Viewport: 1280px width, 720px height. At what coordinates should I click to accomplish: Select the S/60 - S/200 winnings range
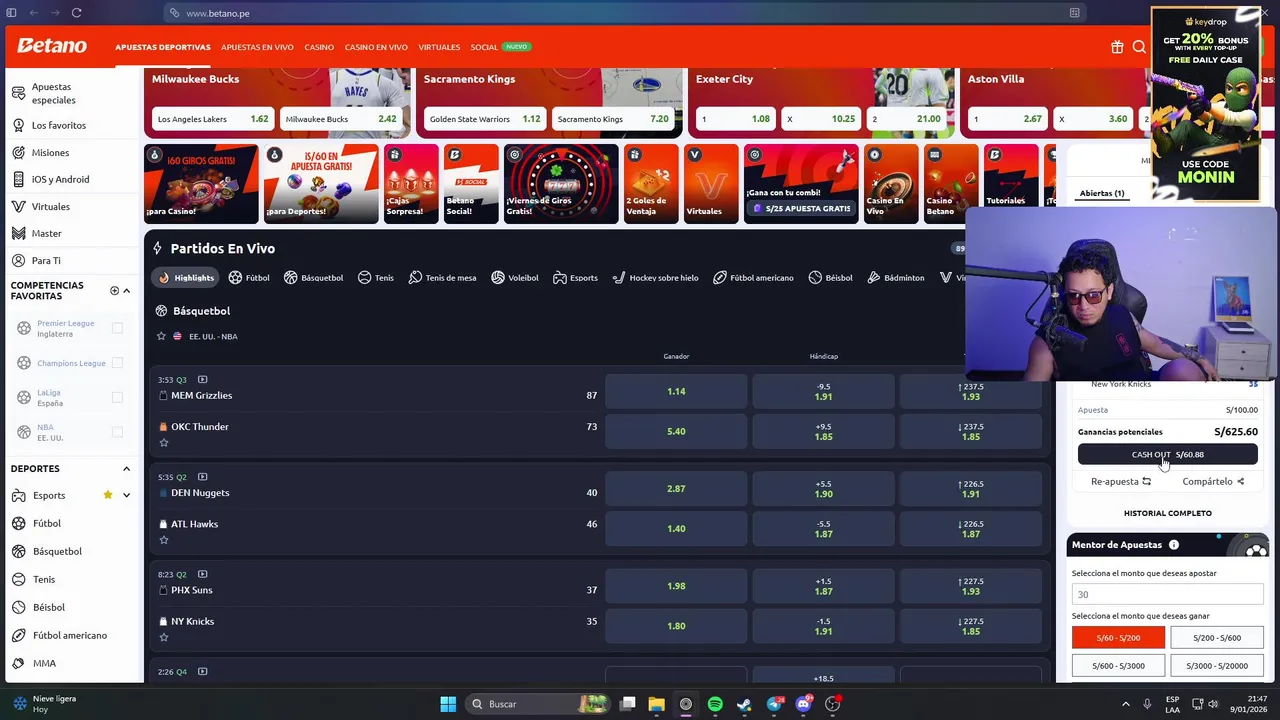tap(1118, 638)
